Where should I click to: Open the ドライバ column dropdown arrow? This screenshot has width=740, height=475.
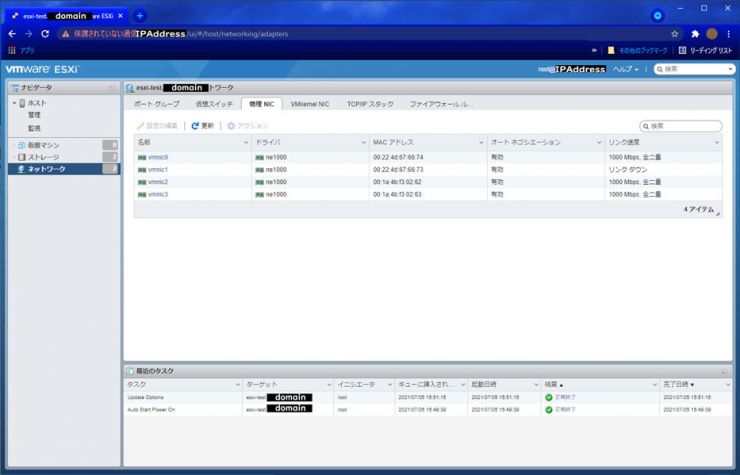coord(363,142)
